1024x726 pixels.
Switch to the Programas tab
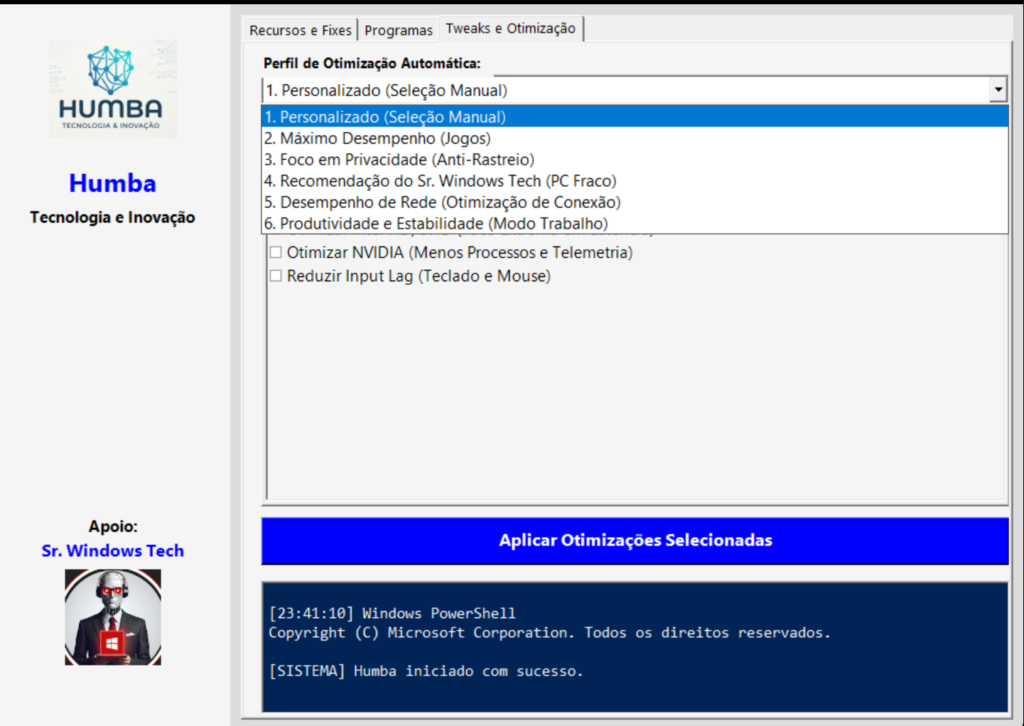click(x=398, y=30)
